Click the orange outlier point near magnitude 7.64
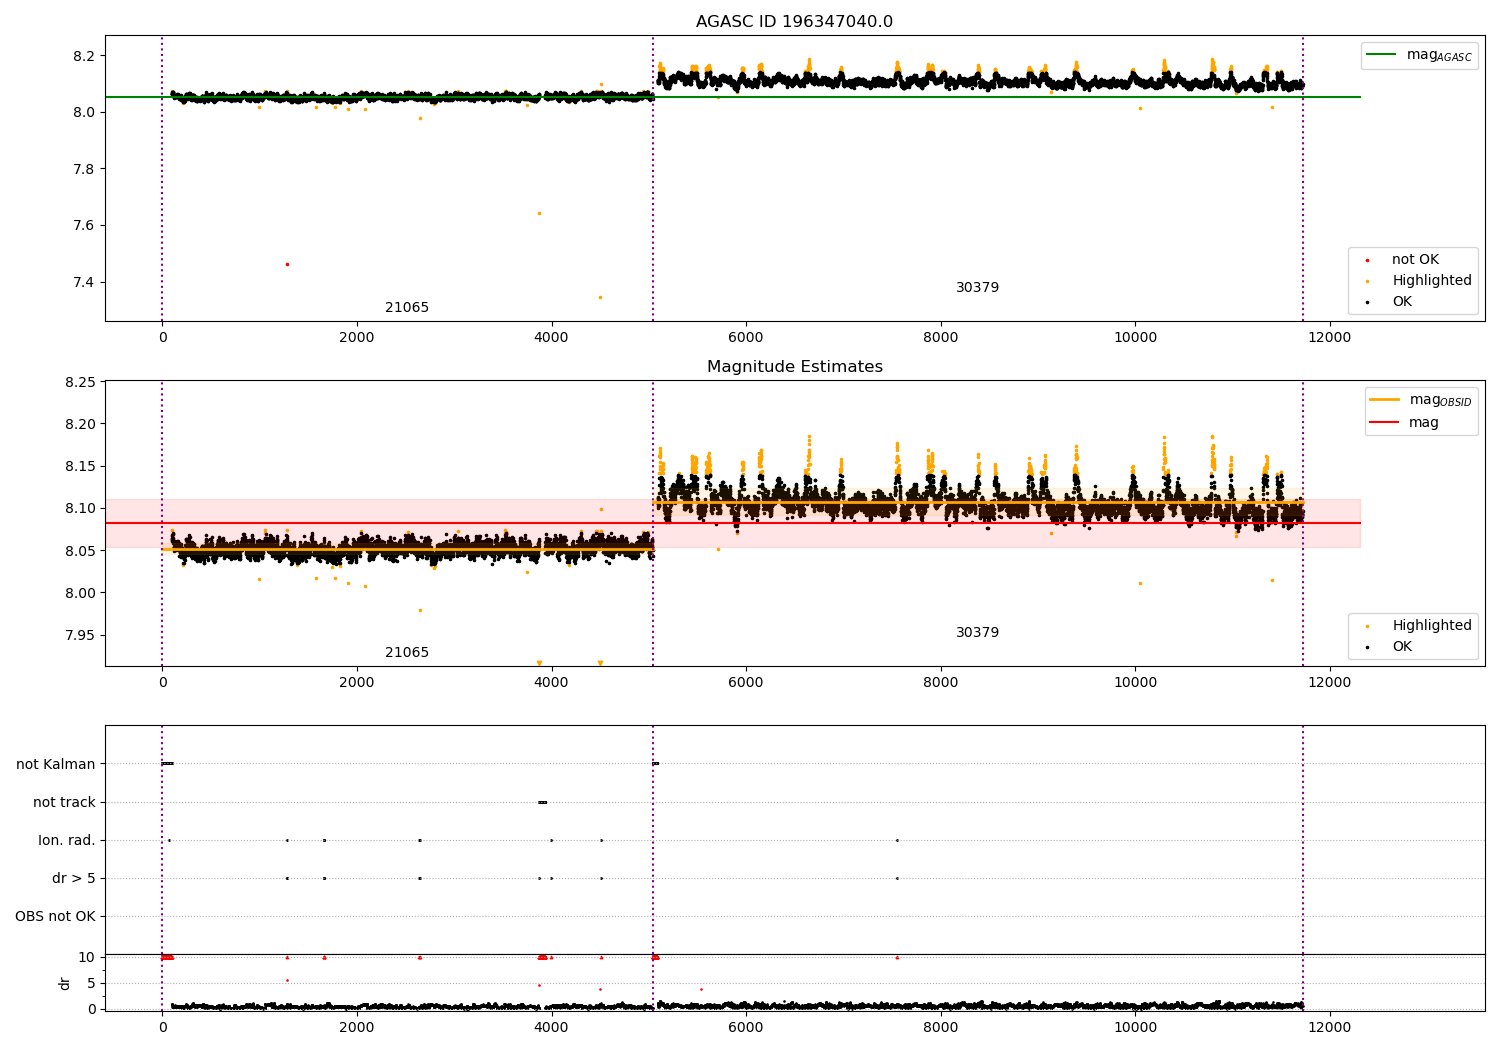Viewport: 1500px width, 1050px height. (x=539, y=213)
